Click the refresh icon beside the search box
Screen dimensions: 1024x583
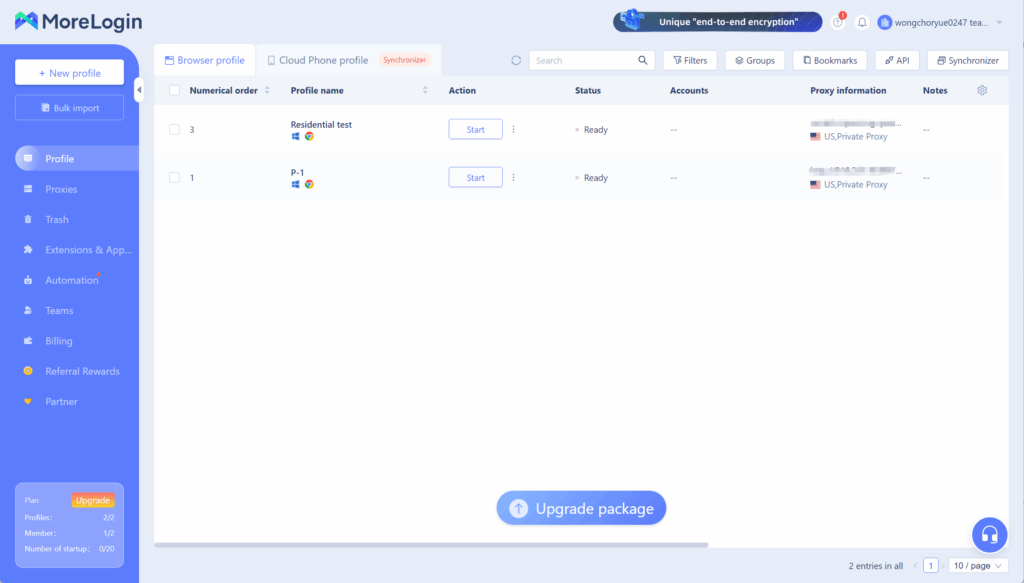tap(516, 60)
